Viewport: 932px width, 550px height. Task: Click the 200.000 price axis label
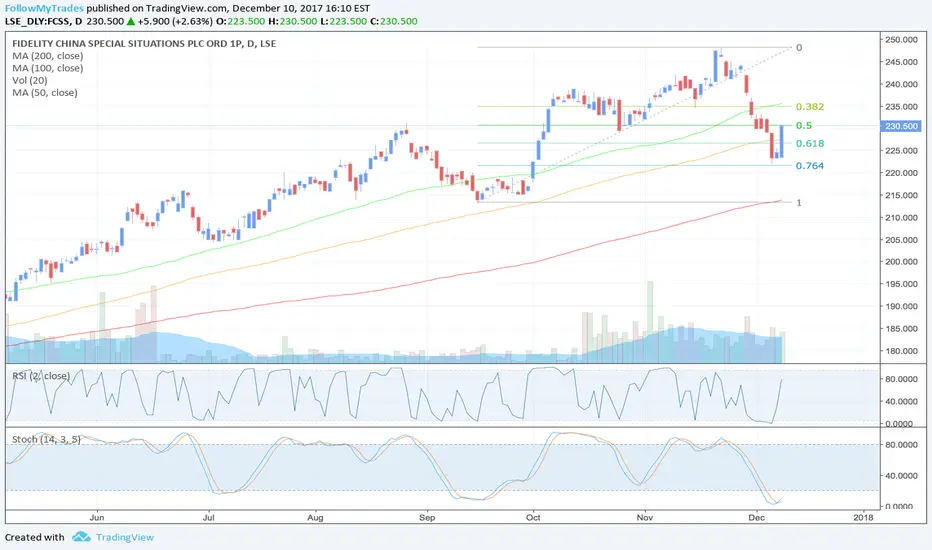click(x=902, y=262)
